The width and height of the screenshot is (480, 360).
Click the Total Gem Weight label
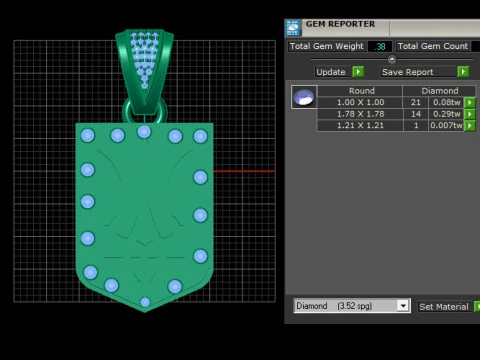[326, 46]
